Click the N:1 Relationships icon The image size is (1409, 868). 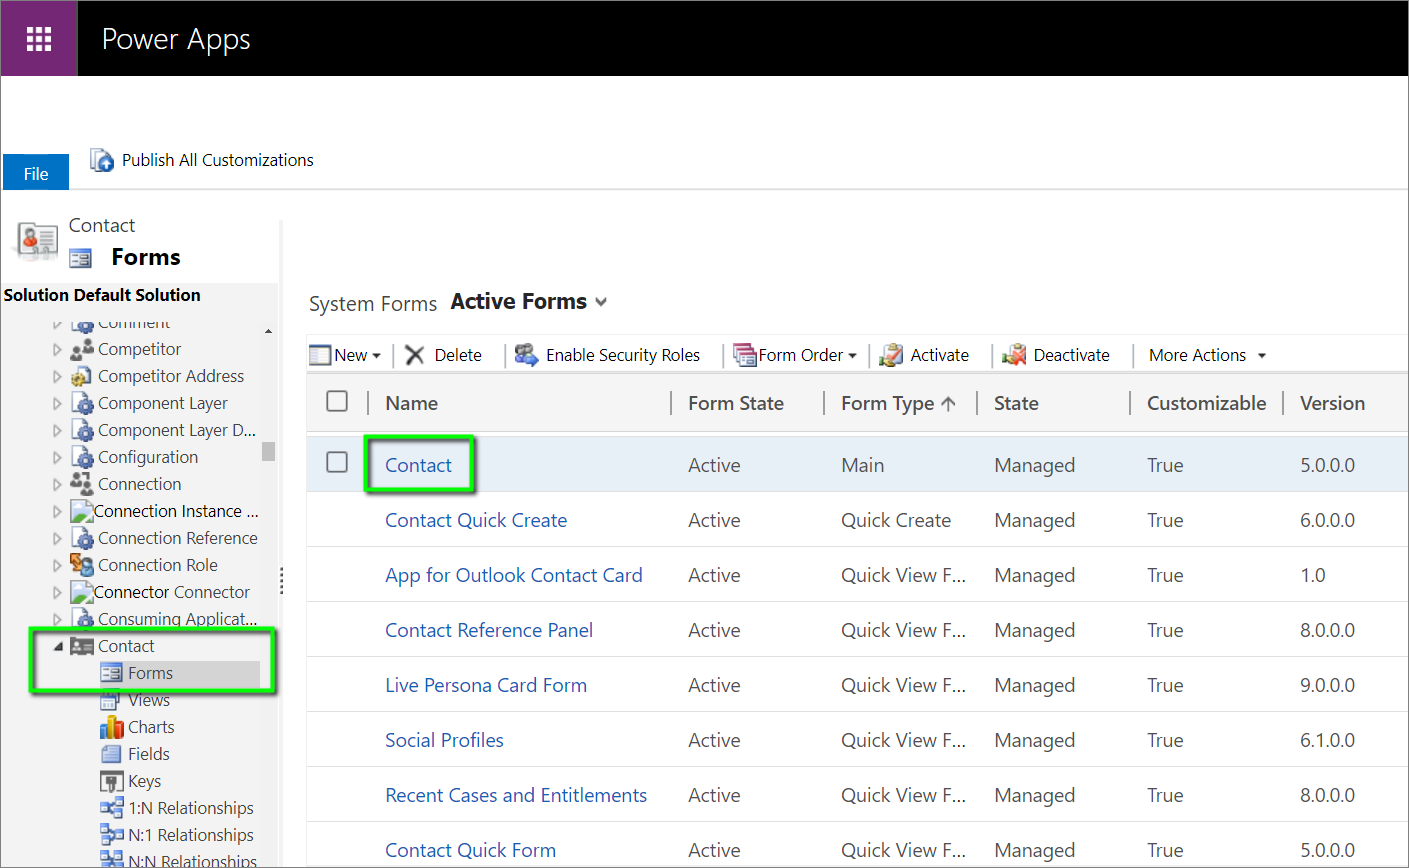[x=112, y=835]
